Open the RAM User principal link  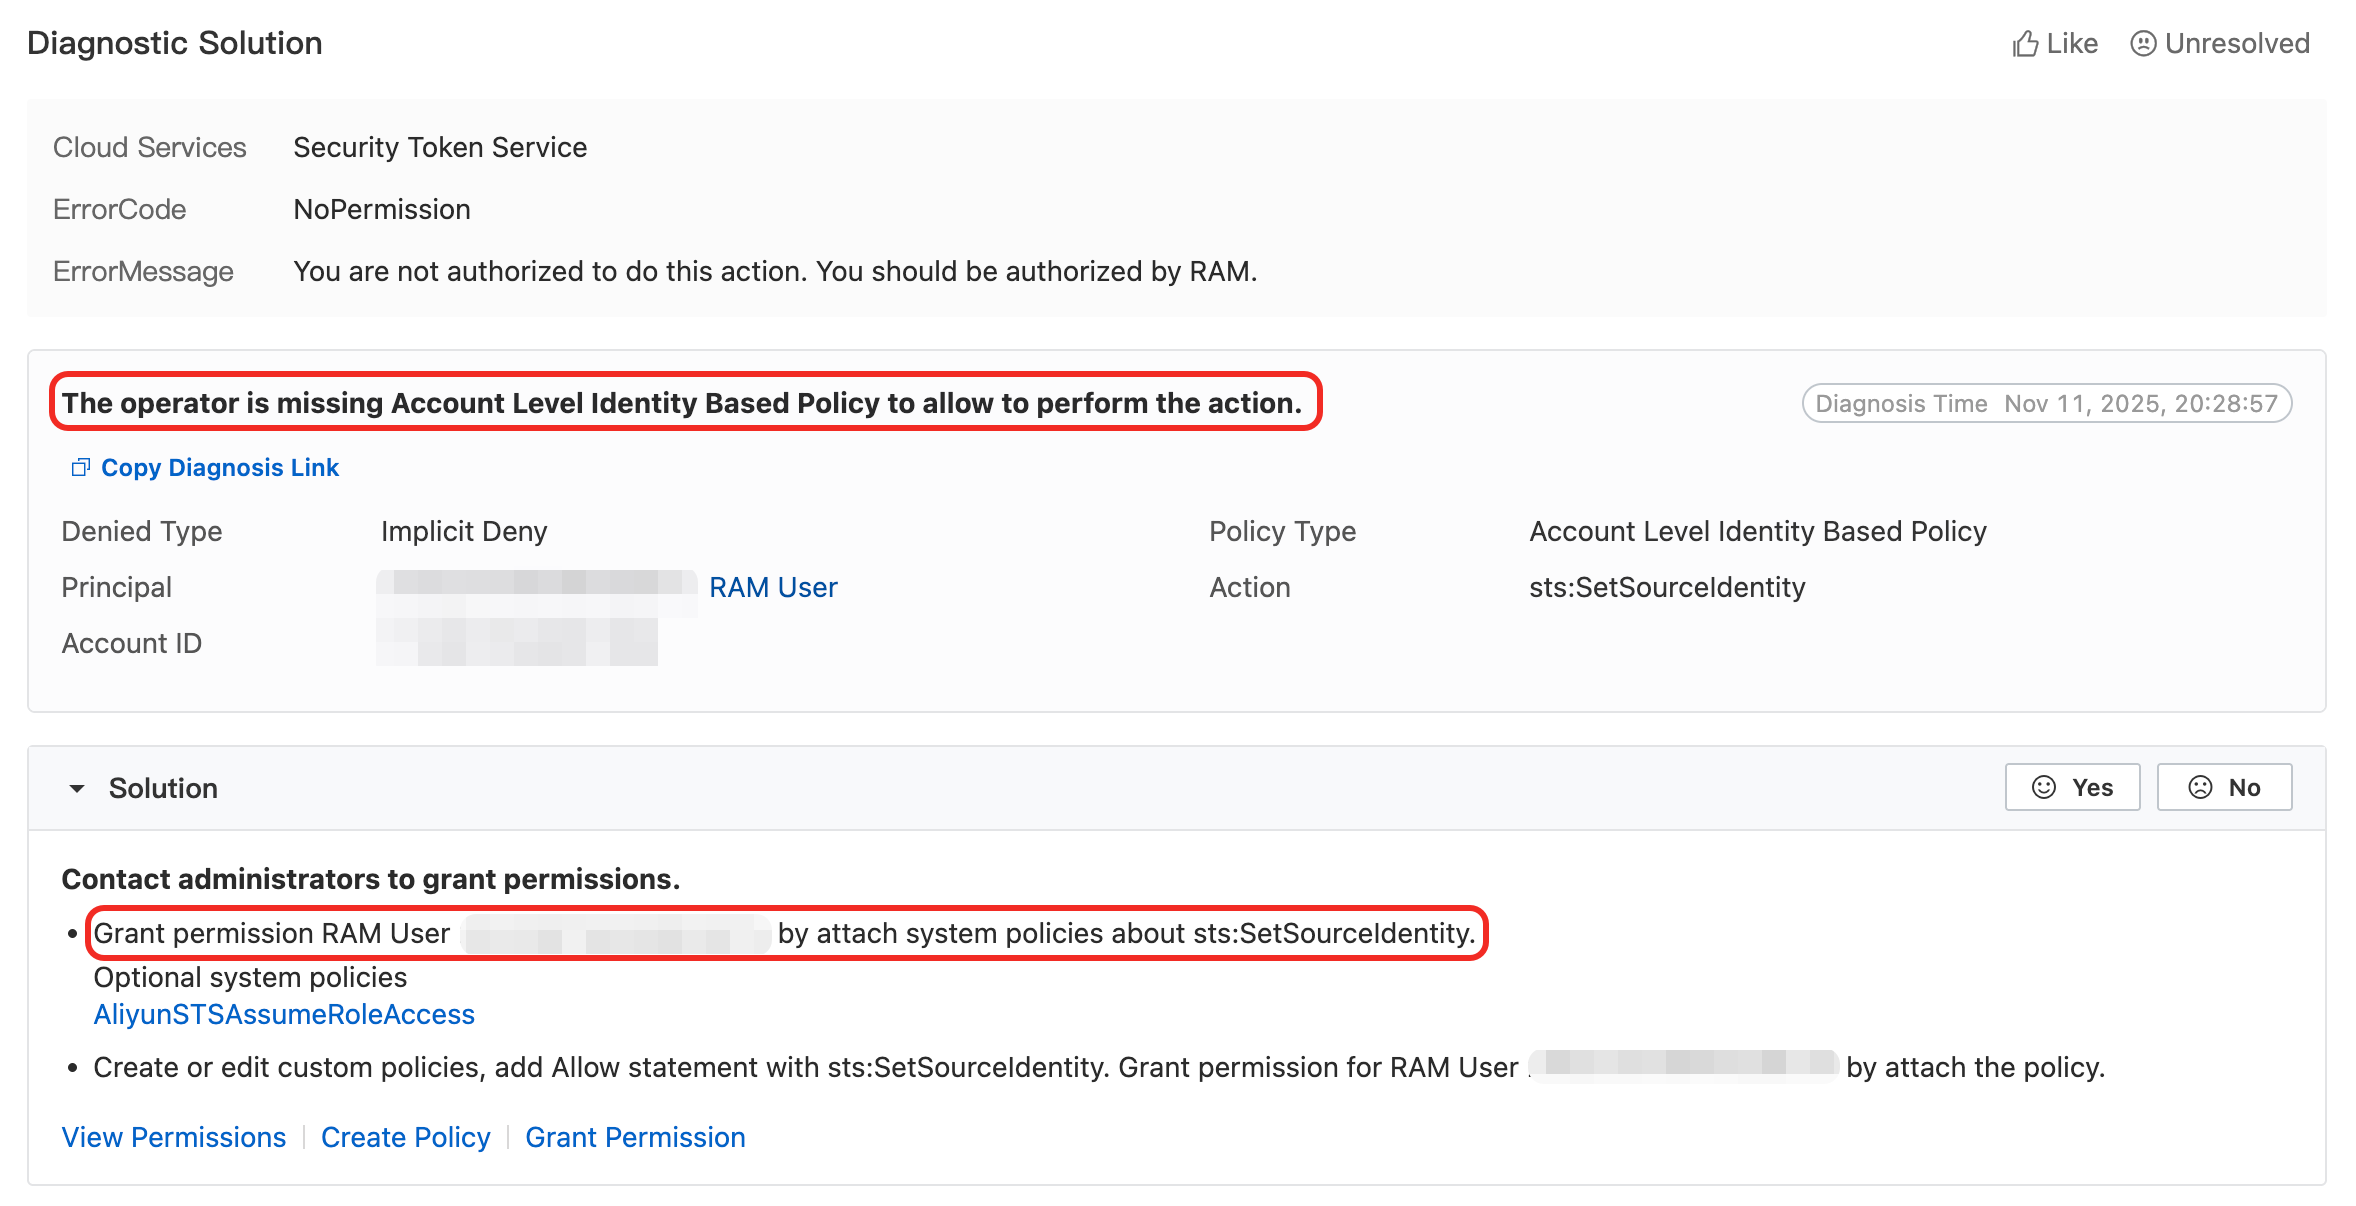coord(773,588)
